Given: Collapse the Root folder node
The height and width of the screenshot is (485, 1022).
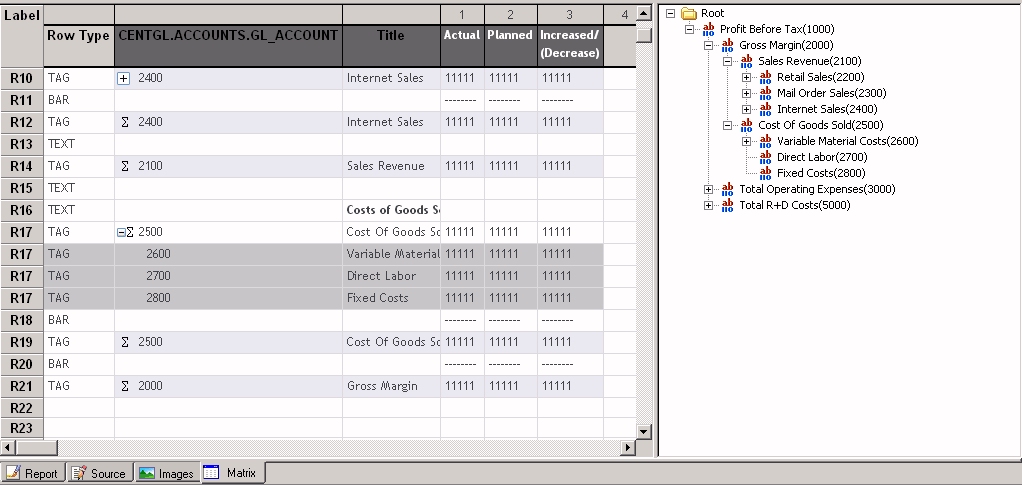Looking at the screenshot, I should pyautogui.click(x=670, y=13).
